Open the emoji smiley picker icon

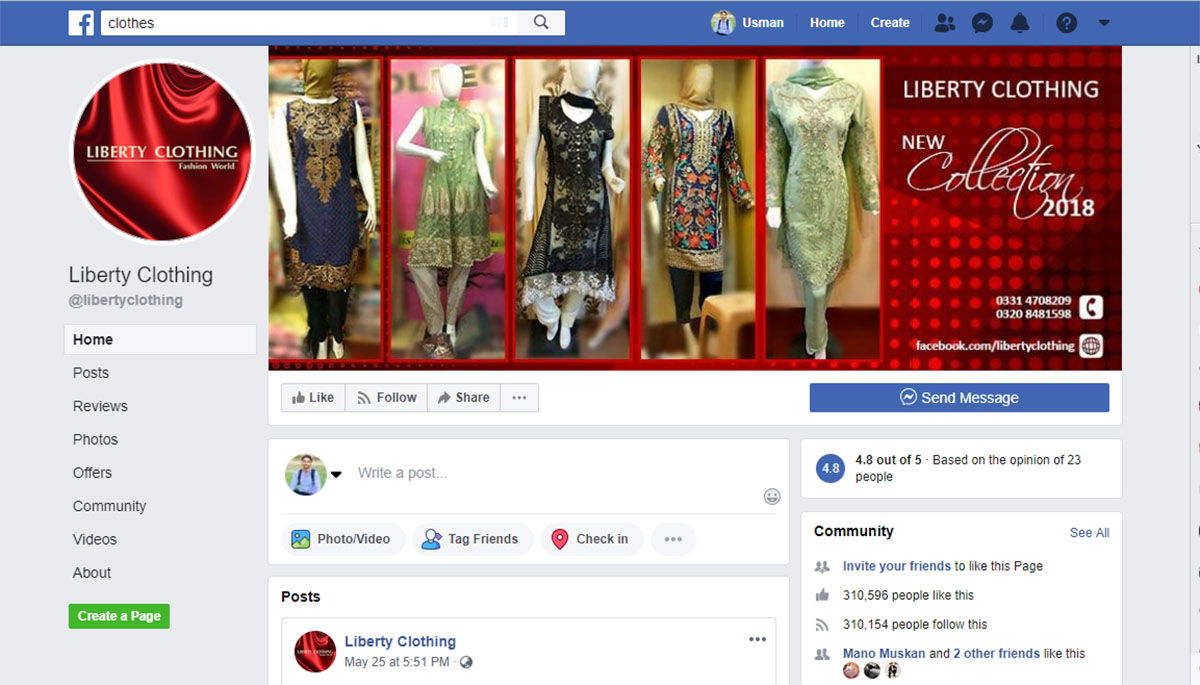(x=772, y=496)
